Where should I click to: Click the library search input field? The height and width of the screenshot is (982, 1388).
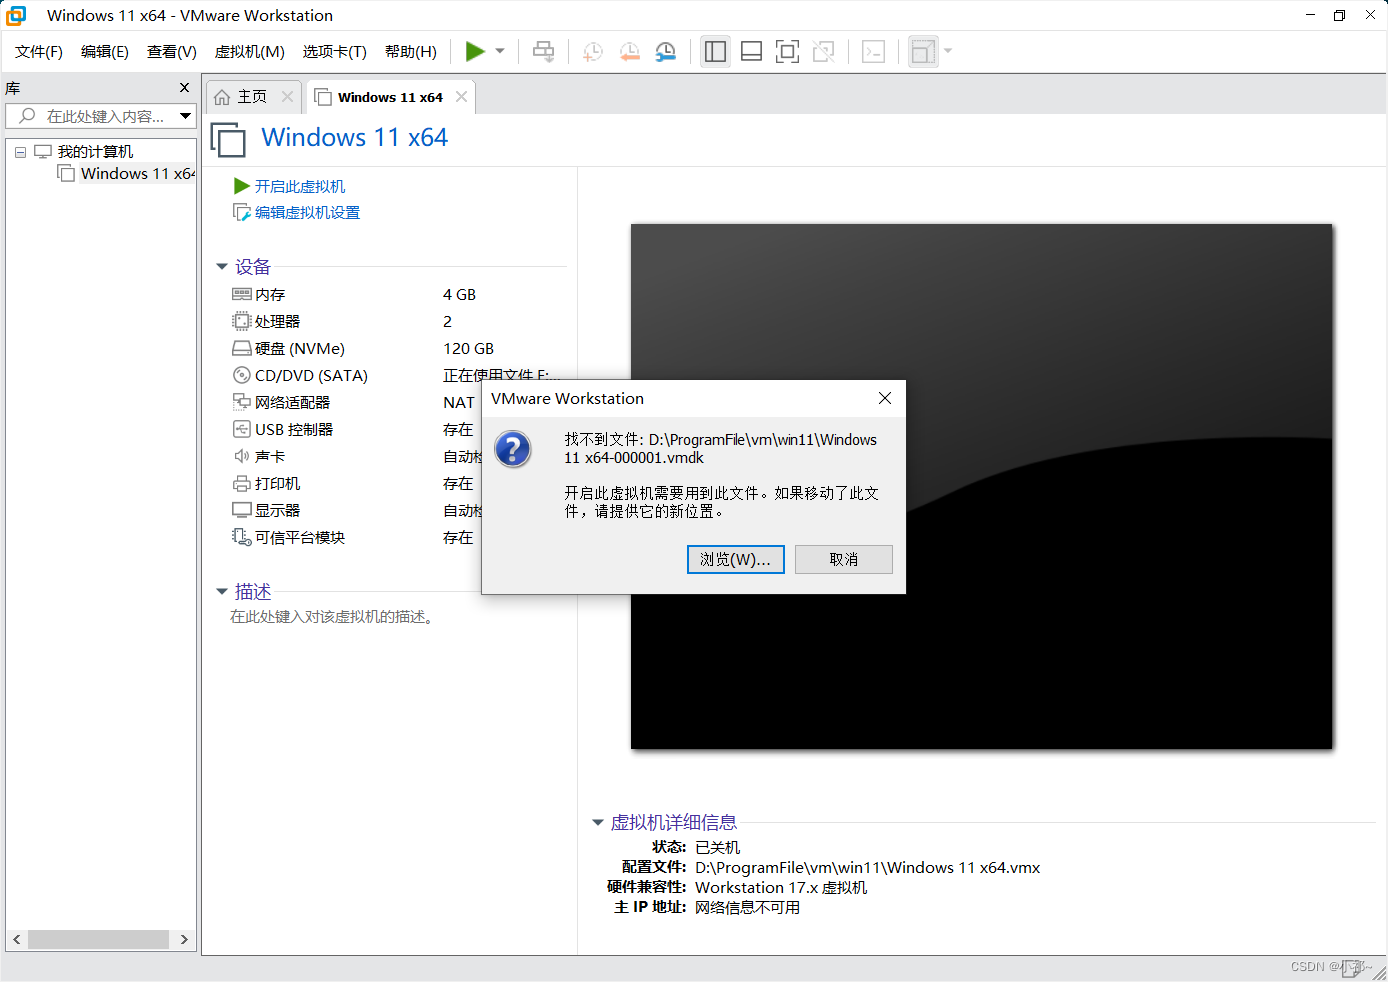(x=93, y=116)
